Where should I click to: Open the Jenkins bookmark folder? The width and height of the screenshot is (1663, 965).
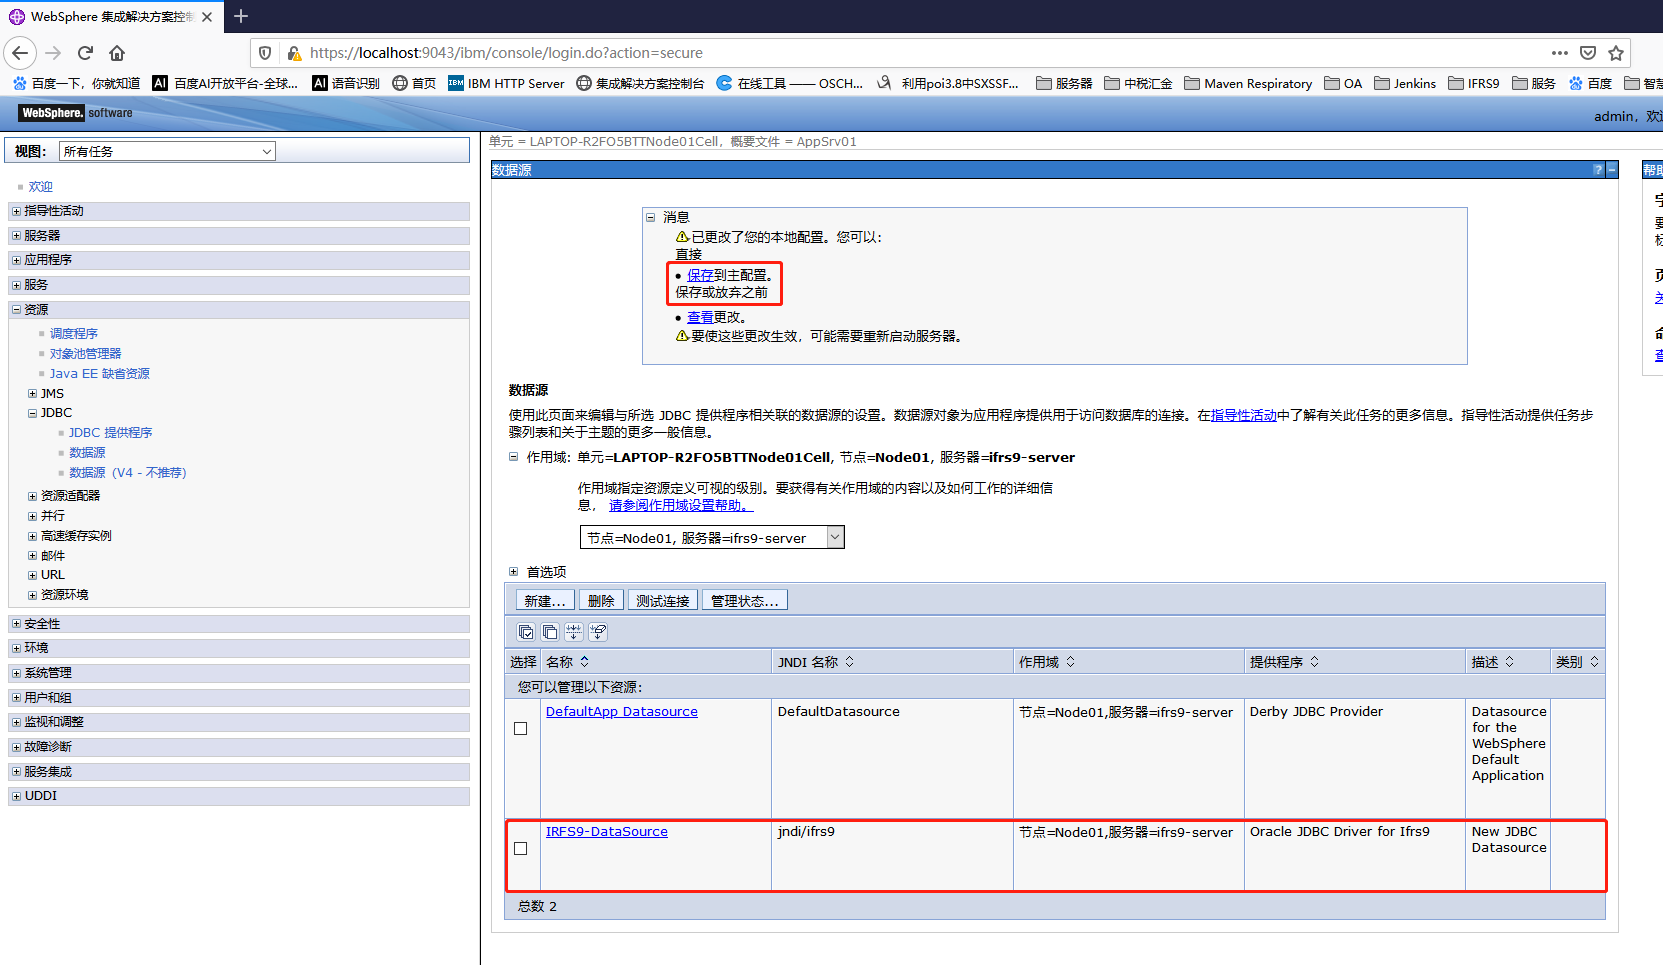pyautogui.click(x=1405, y=83)
